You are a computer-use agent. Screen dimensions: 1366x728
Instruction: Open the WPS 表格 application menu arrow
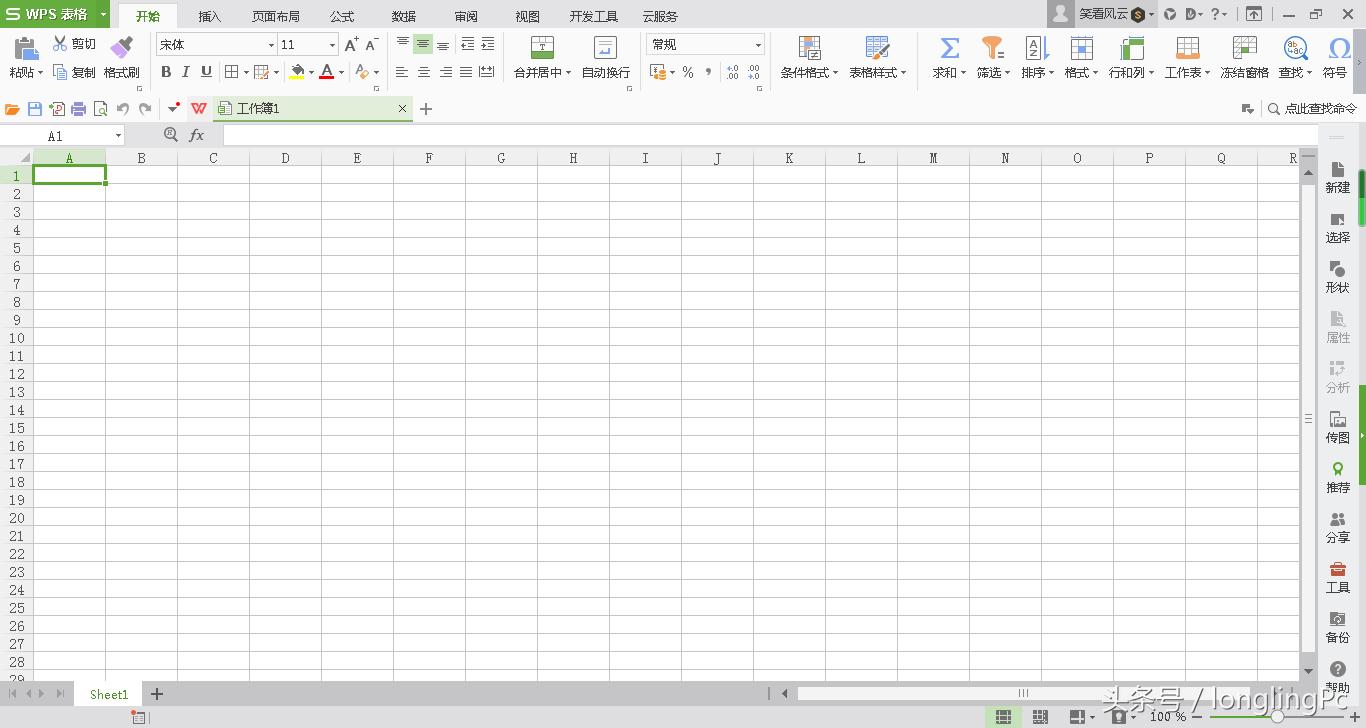104,14
